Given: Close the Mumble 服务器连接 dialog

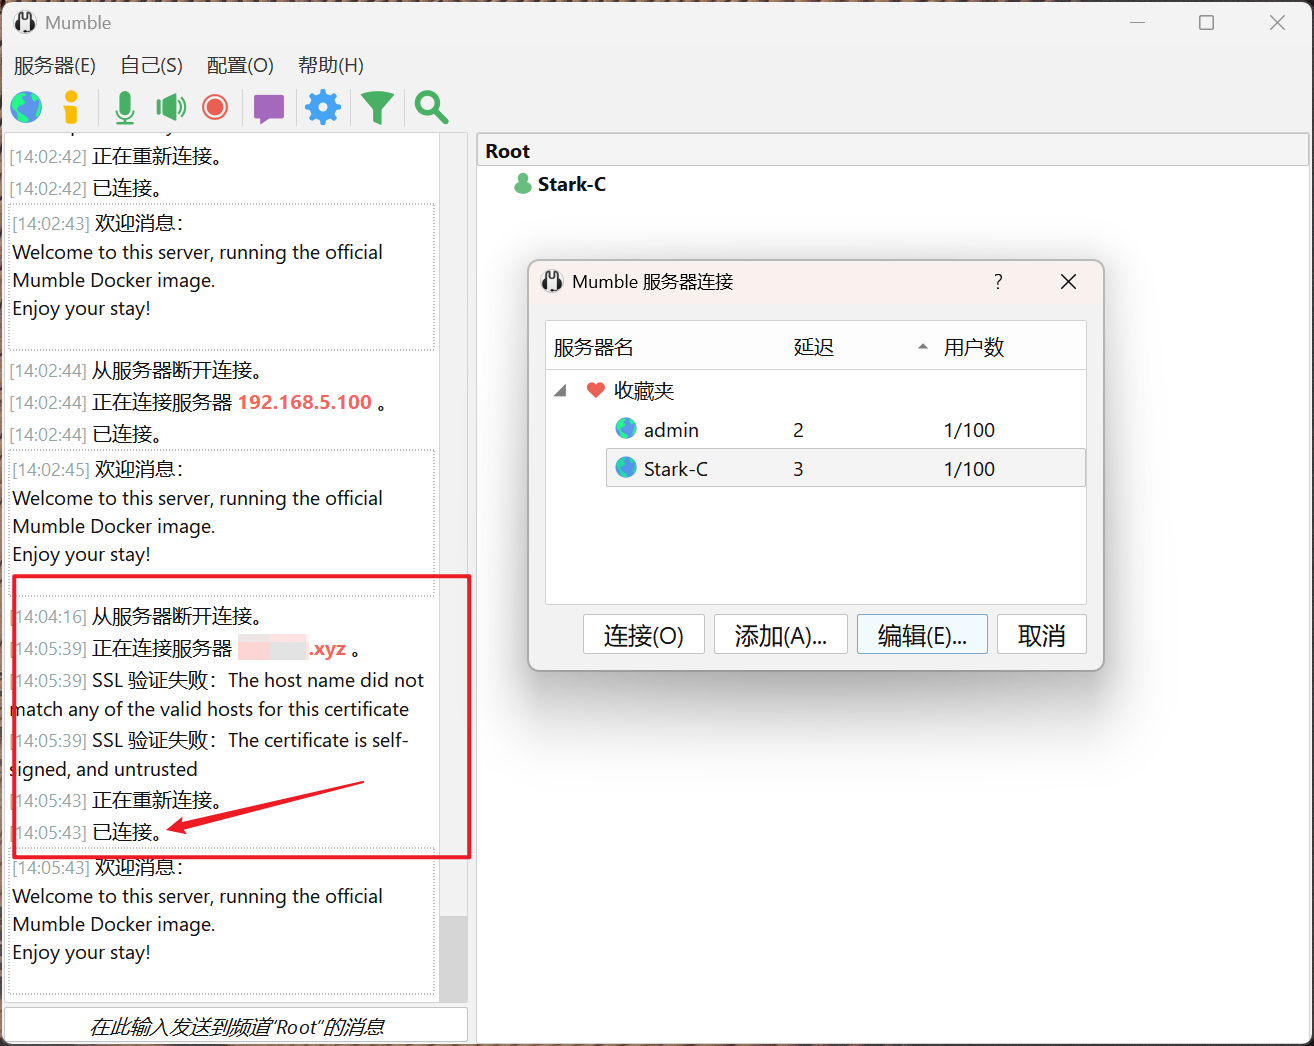Looking at the screenshot, I should click(1068, 282).
